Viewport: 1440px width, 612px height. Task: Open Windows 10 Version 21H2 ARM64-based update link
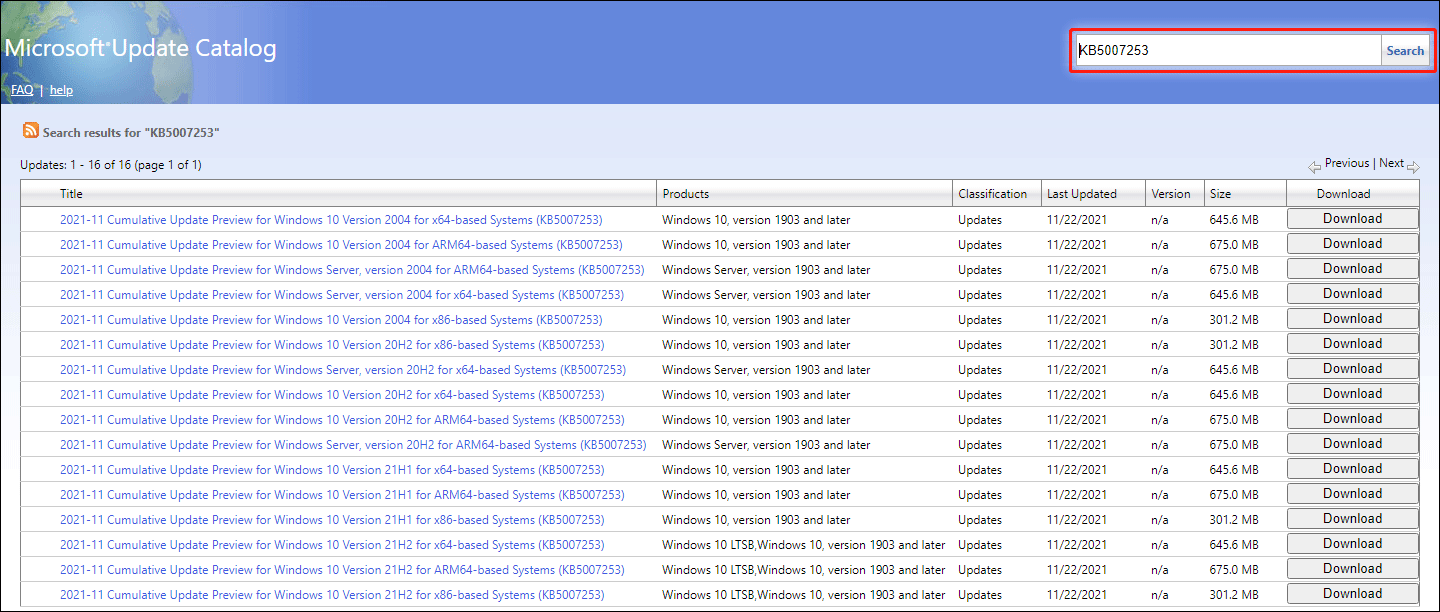pos(342,570)
